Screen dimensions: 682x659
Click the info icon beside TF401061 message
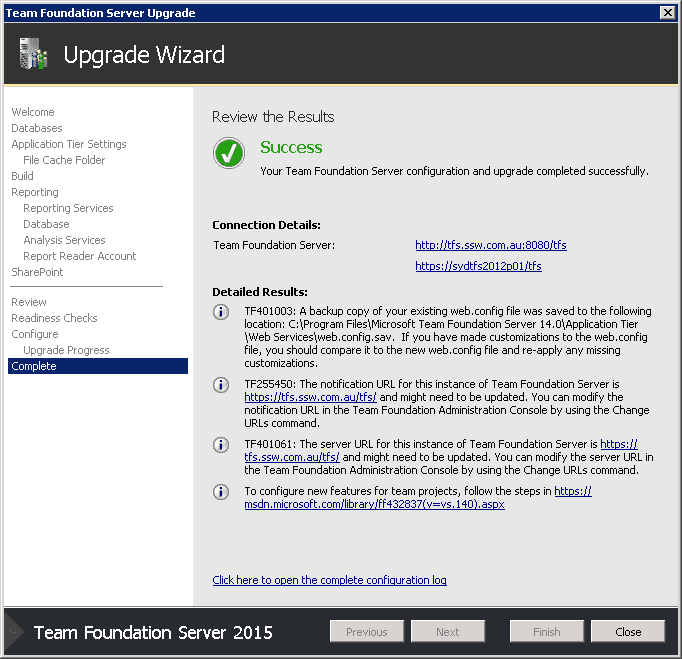pyautogui.click(x=222, y=445)
